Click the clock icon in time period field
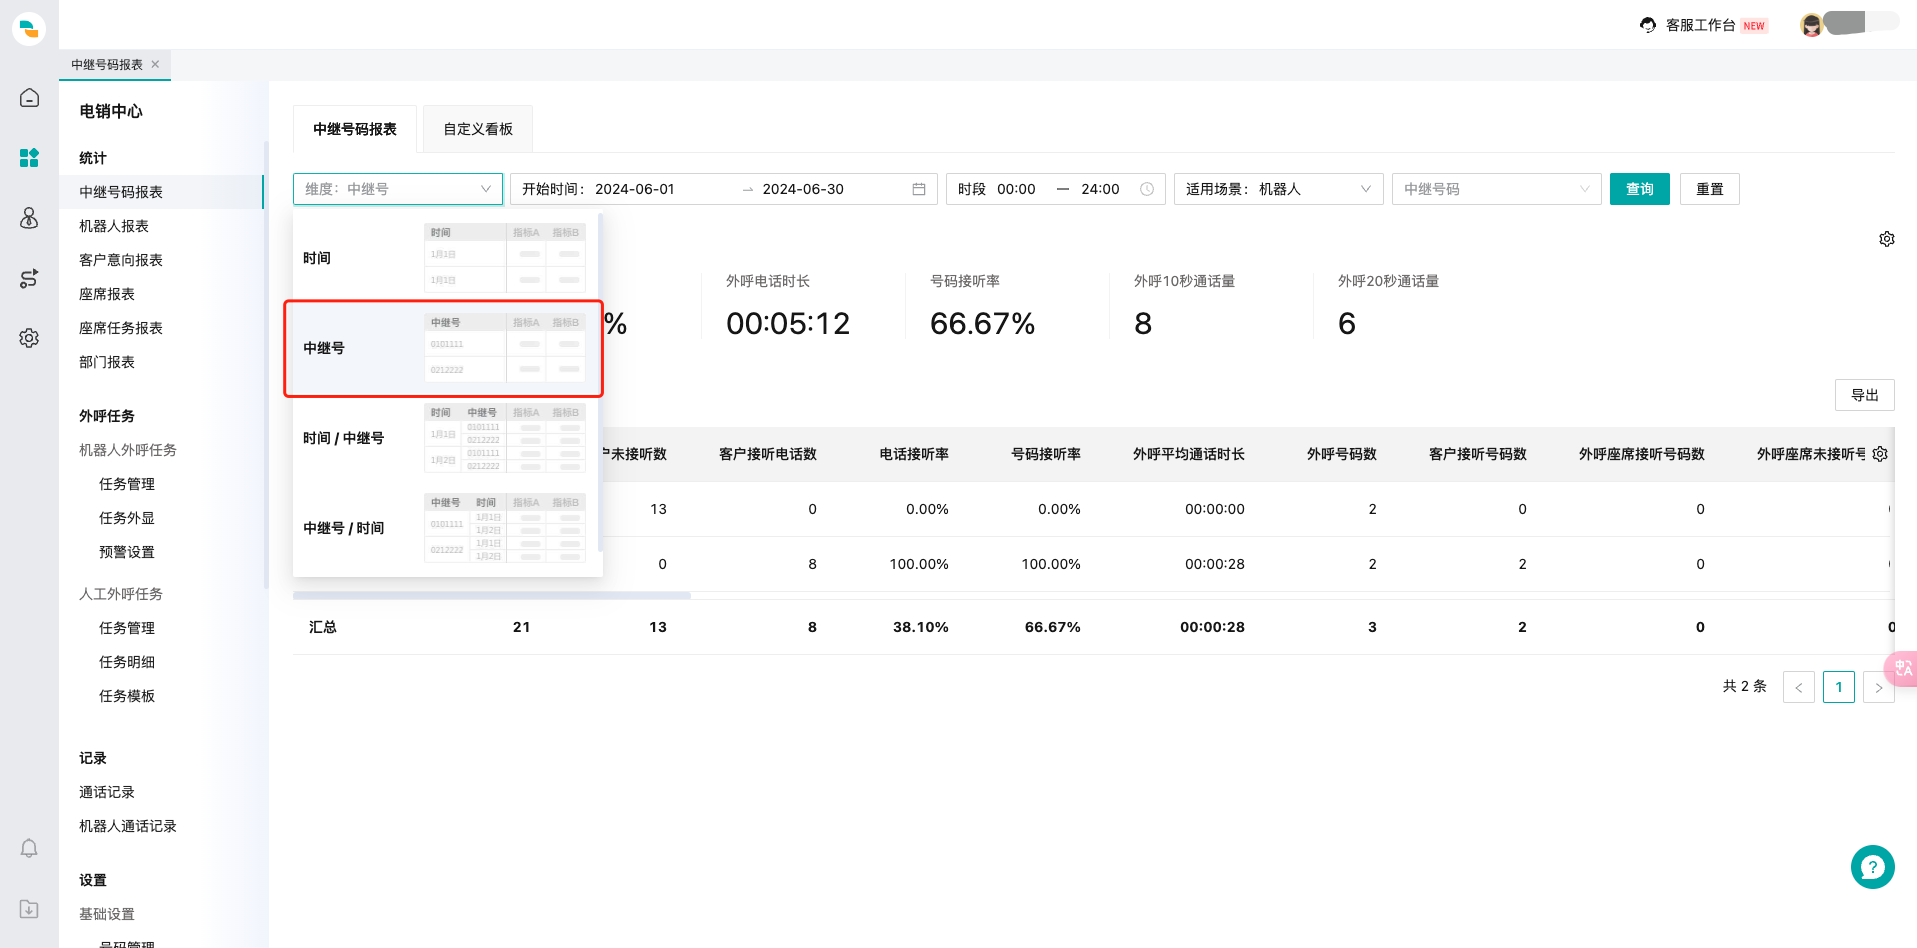 pyautogui.click(x=1147, y=189)
